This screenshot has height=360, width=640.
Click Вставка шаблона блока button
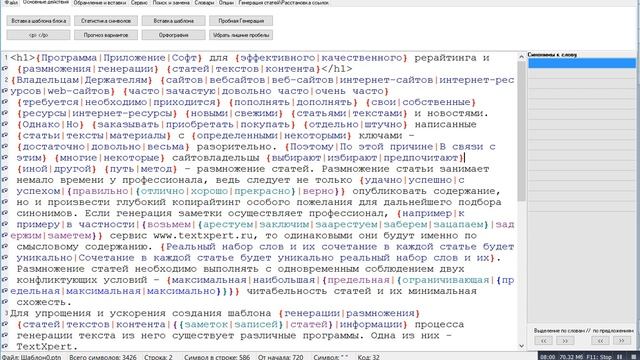click(38, 21)
